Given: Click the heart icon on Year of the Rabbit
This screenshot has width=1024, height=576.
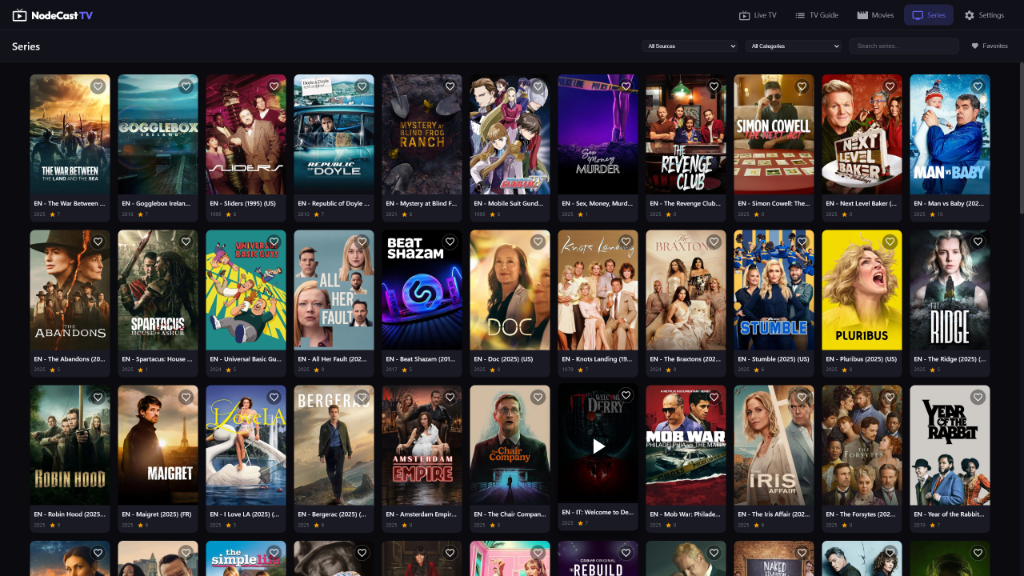Looking at the screenshot, I should [x=978, y=397].
